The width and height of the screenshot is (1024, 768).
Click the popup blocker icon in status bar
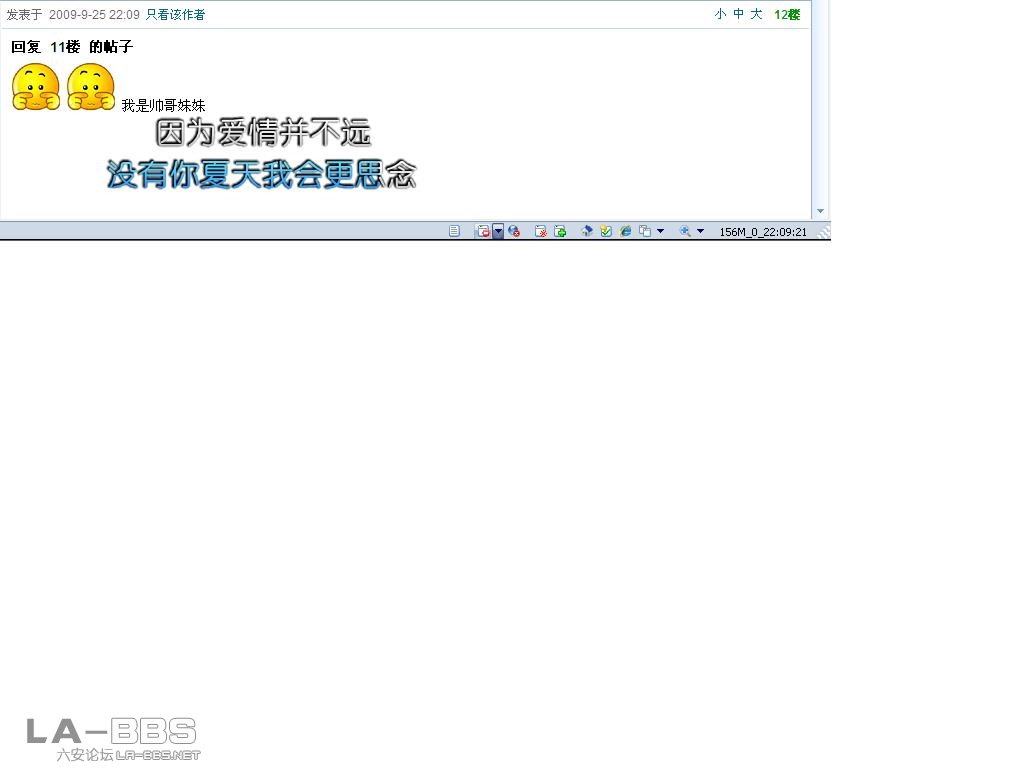(x=483, y=231)
